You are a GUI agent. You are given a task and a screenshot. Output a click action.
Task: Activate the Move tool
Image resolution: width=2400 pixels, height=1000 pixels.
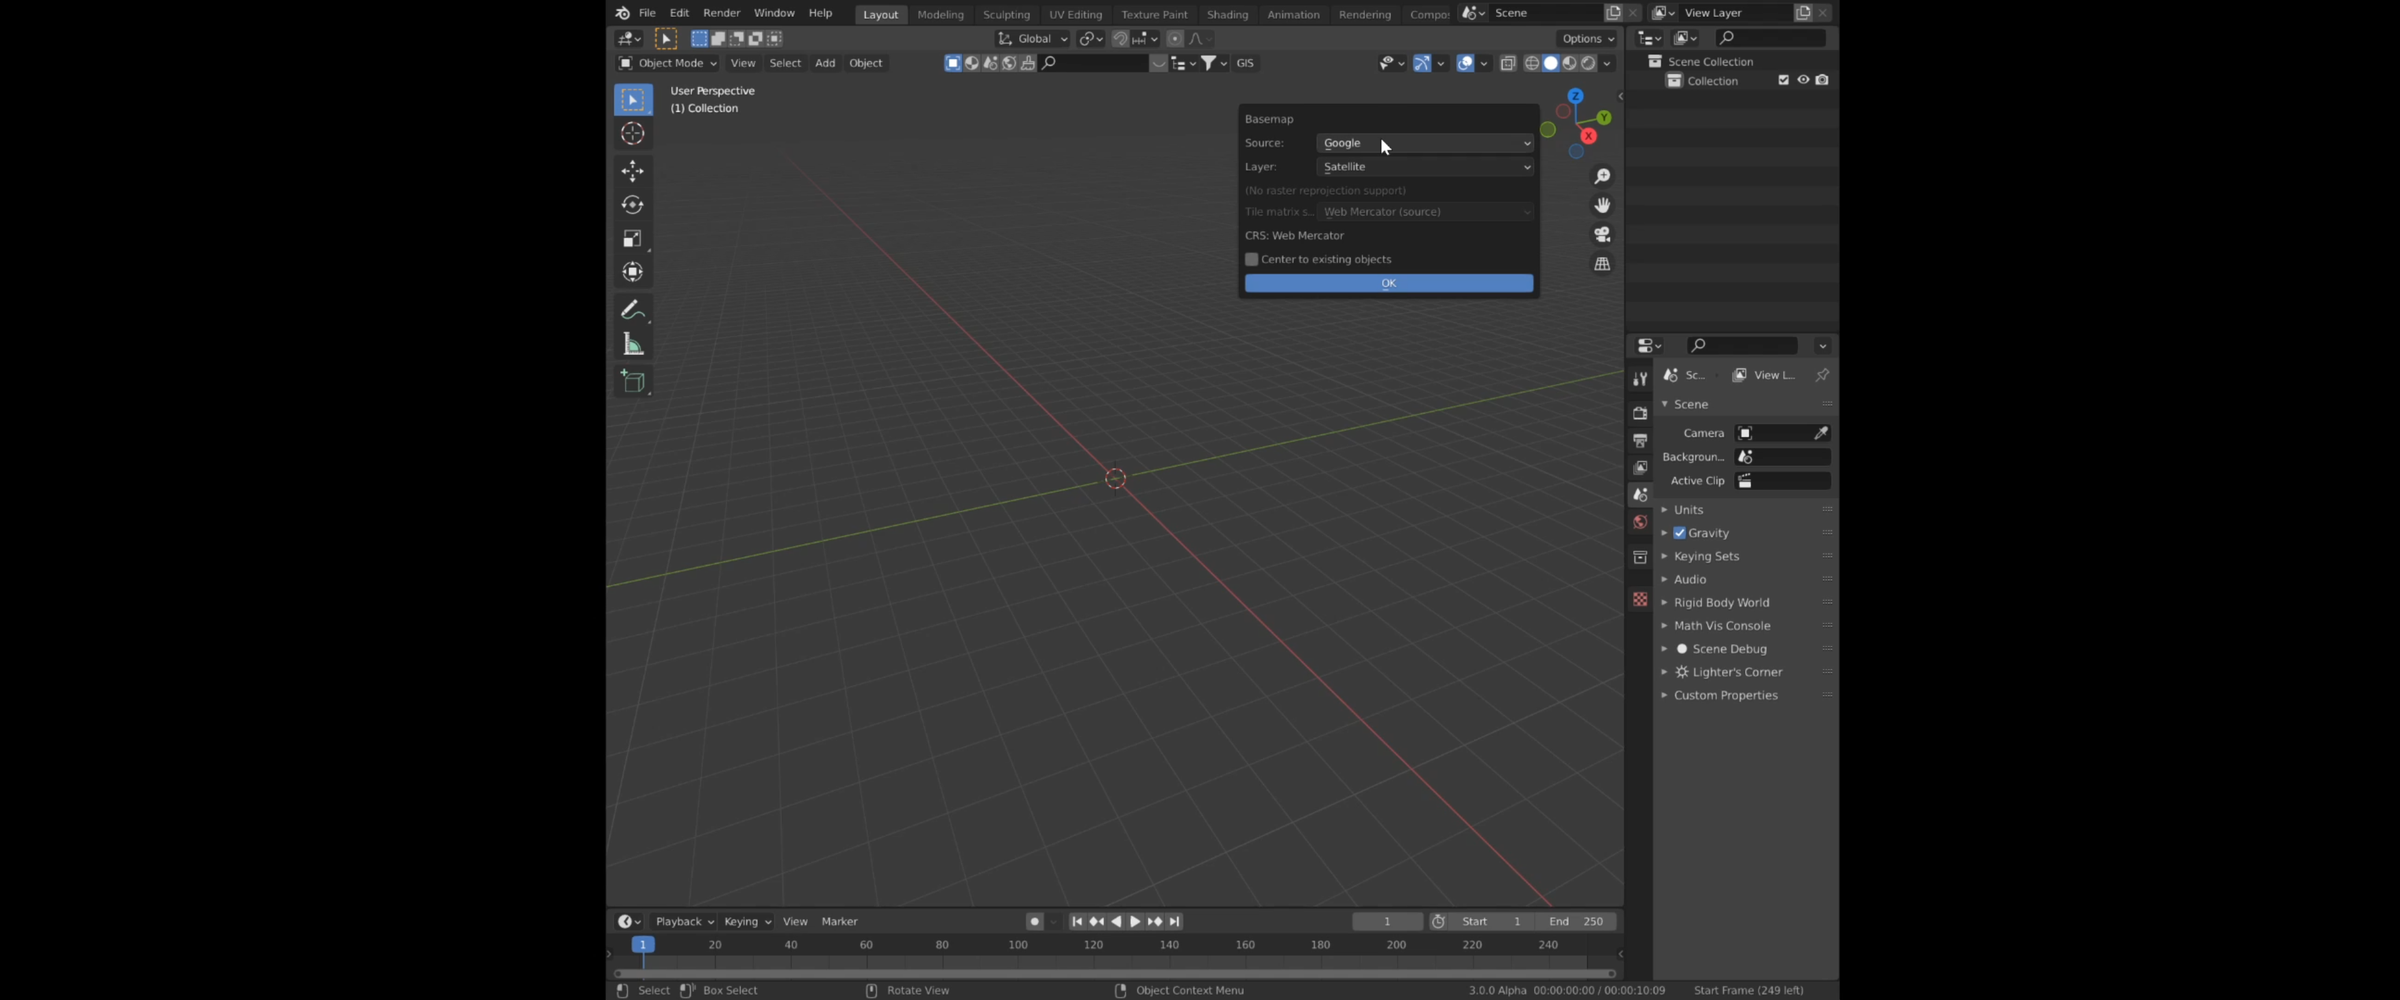(632, 171)
